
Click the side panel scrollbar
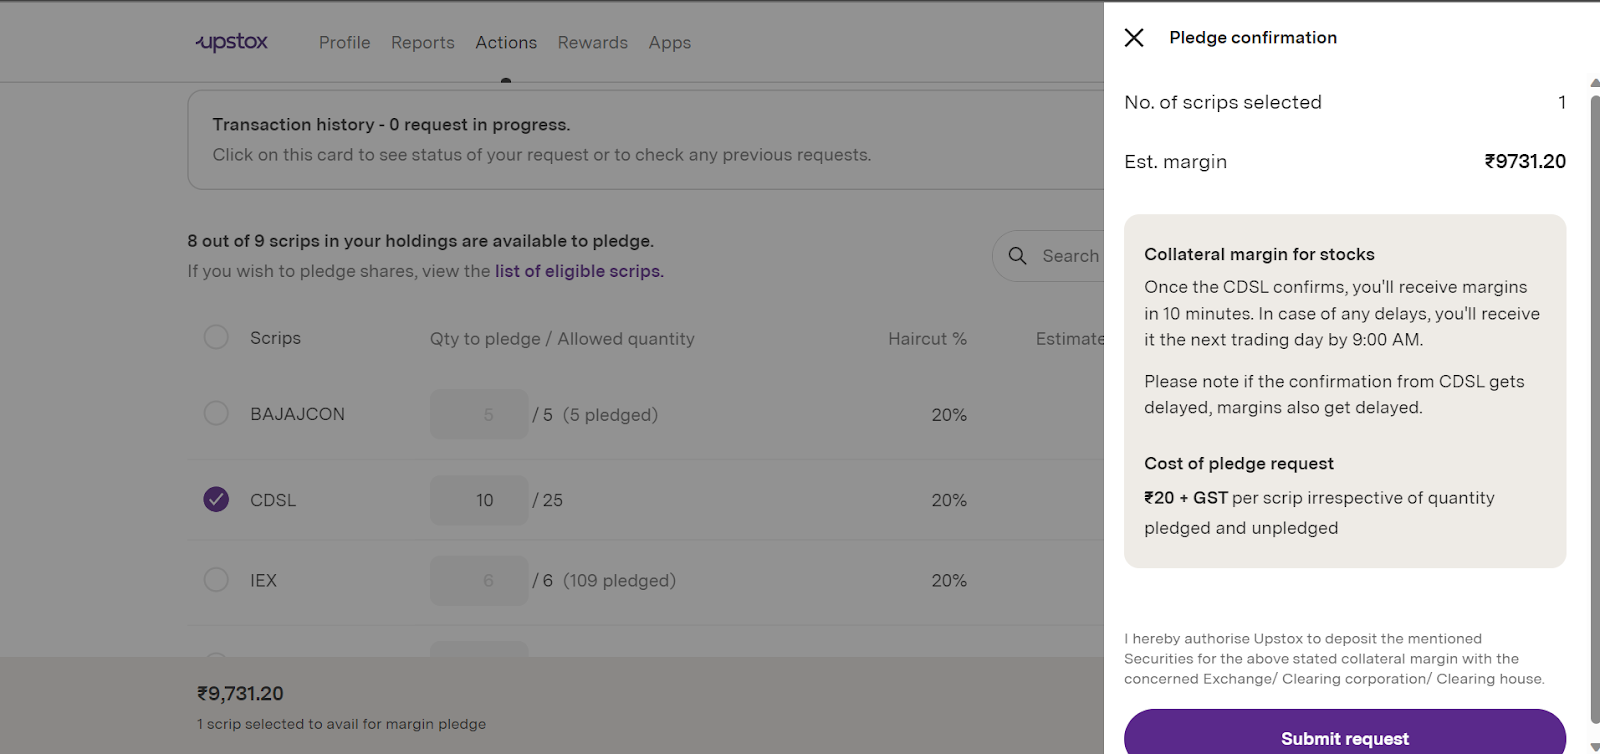(1595, 410)
